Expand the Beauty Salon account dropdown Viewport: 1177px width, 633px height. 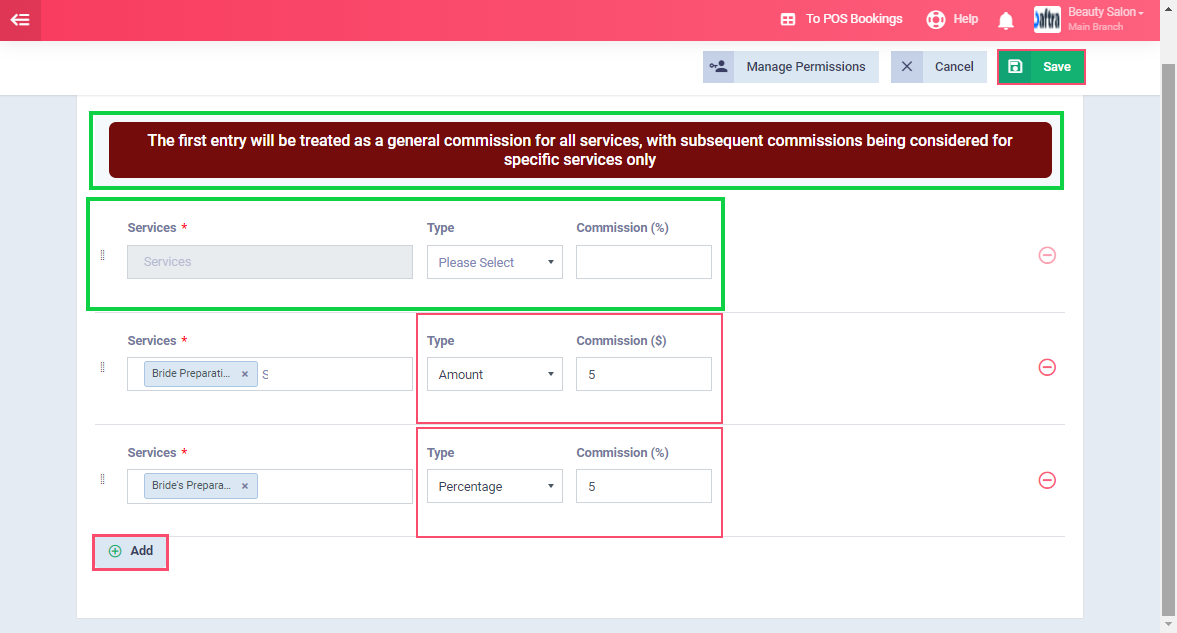[x=1106, y=12]
